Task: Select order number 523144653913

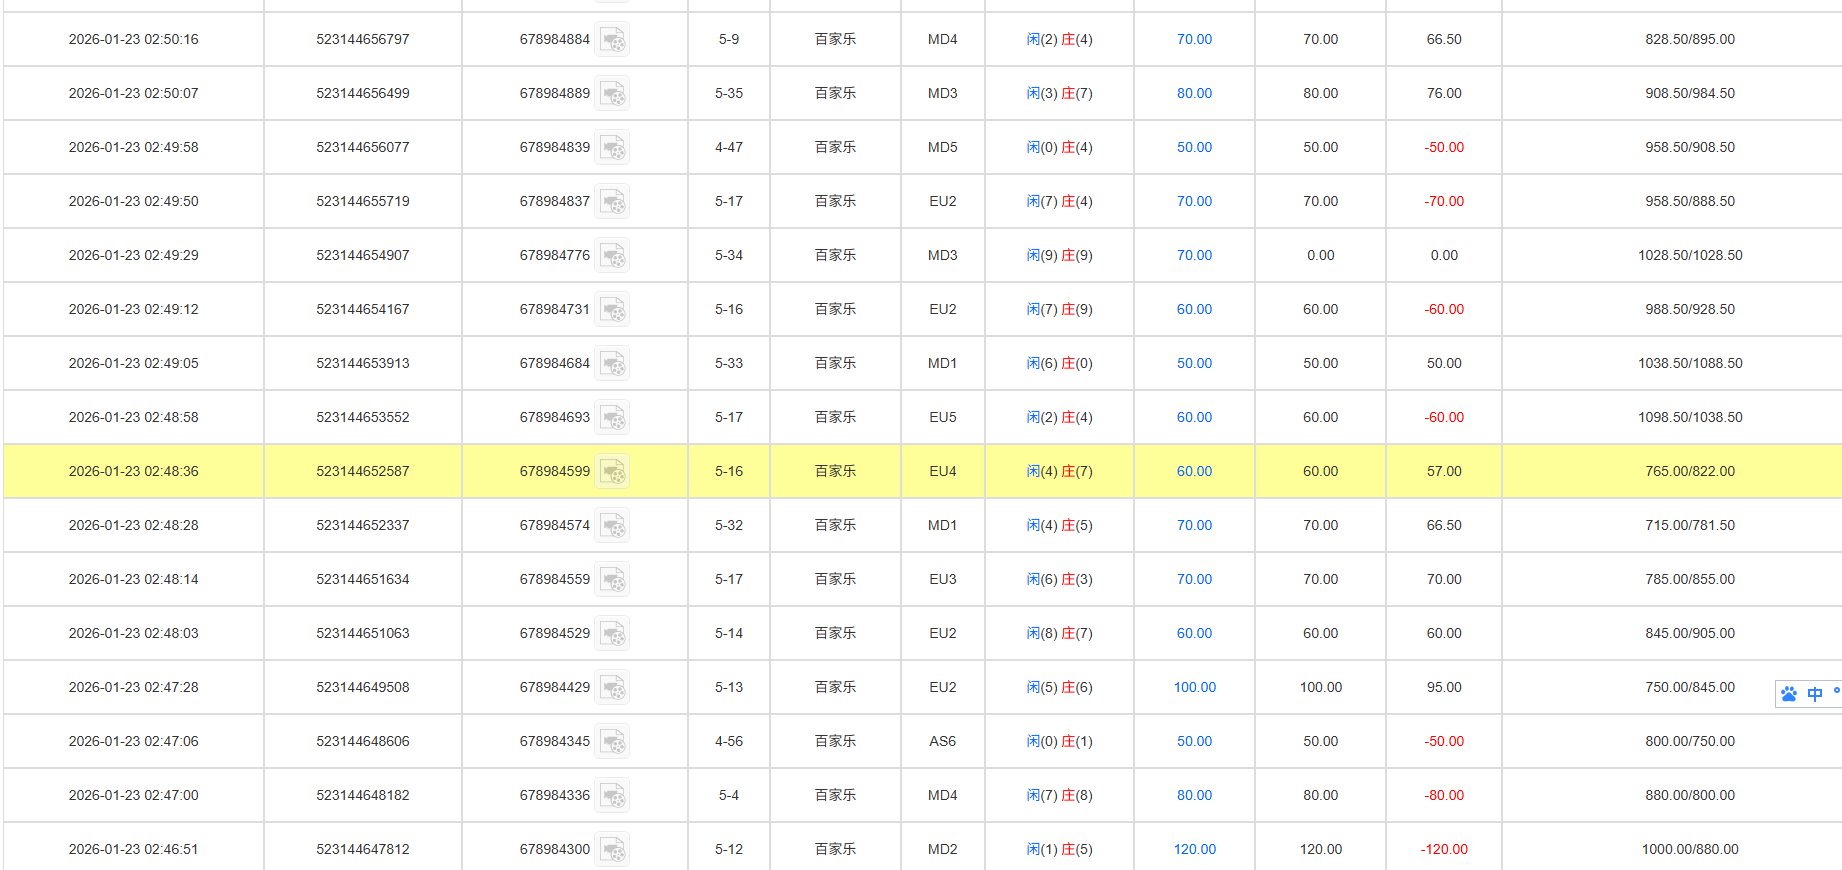Action: 363,364
